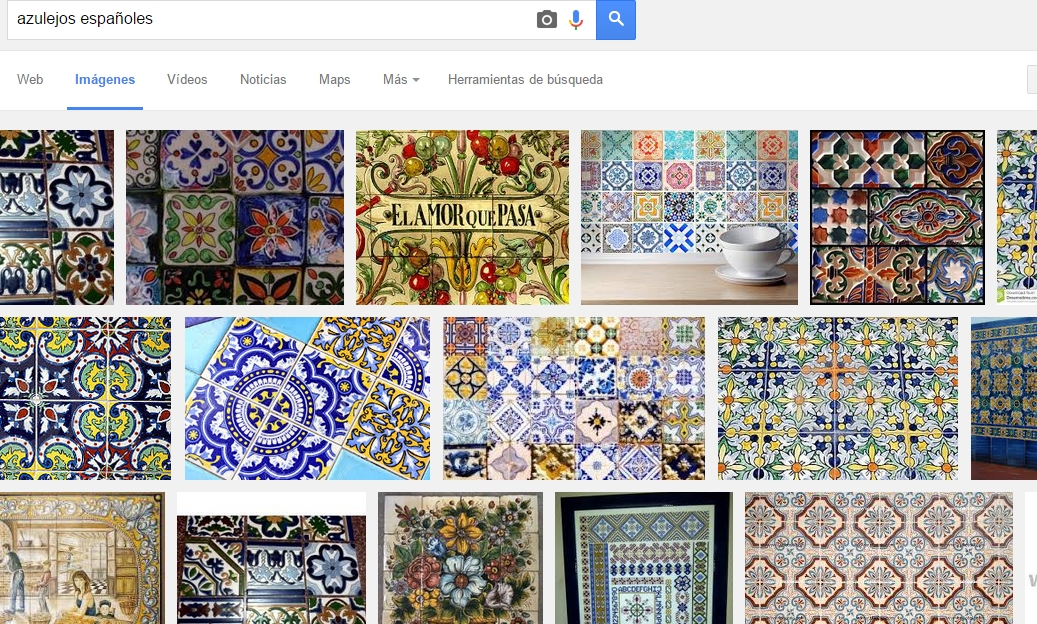
Task: Open the dark-bordered Moorish geometric tile image
Action: coord(897,217)
